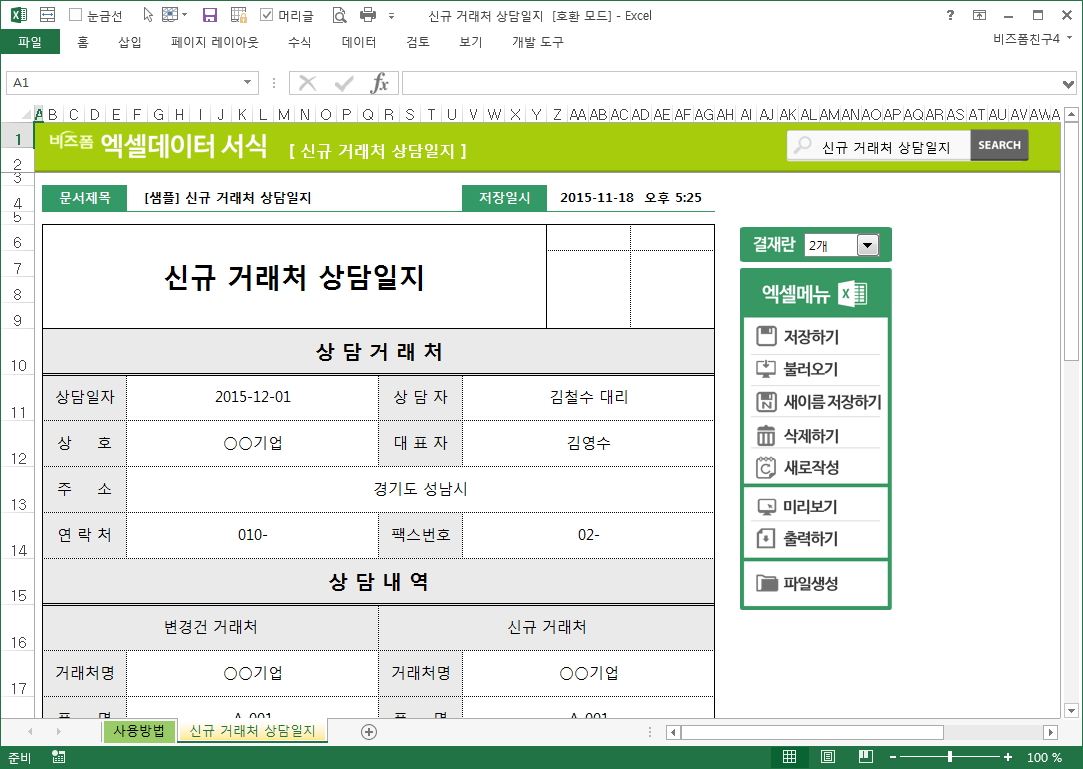Click the zoom slider handle
Image resolution: width=1083 pixels, height=769 pixels.
(950, 757)
